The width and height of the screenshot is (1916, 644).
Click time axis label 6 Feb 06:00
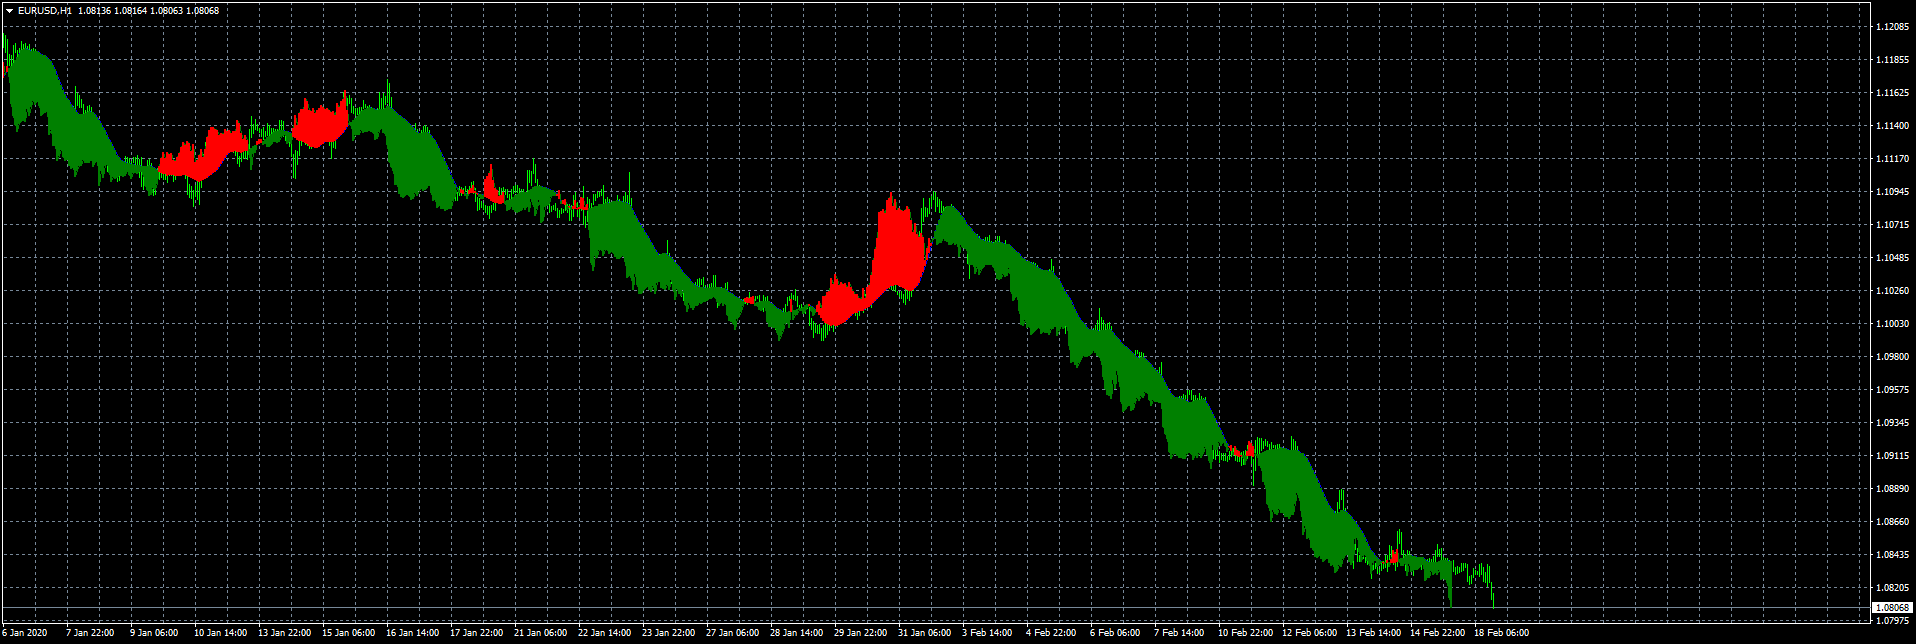(1114, 633)
